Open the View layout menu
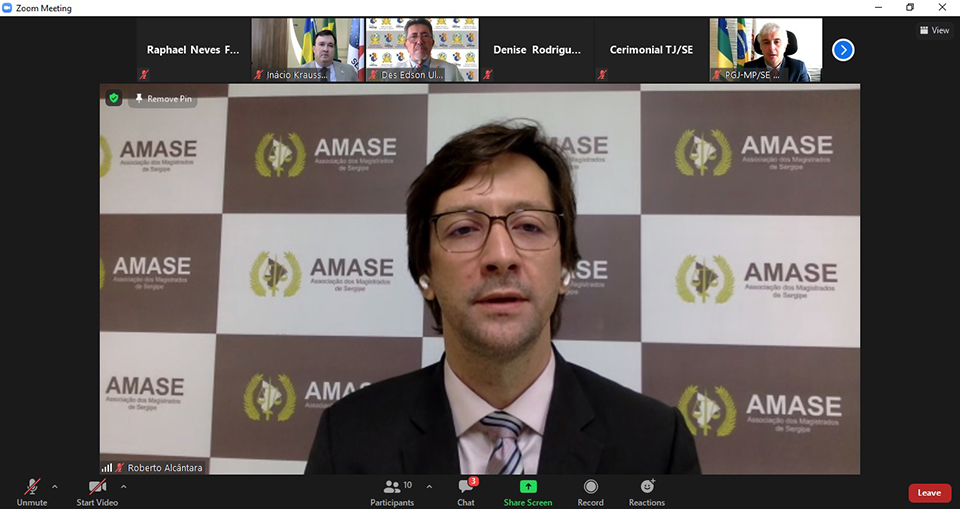Screen dimensions: 960x509 (934, 30)
